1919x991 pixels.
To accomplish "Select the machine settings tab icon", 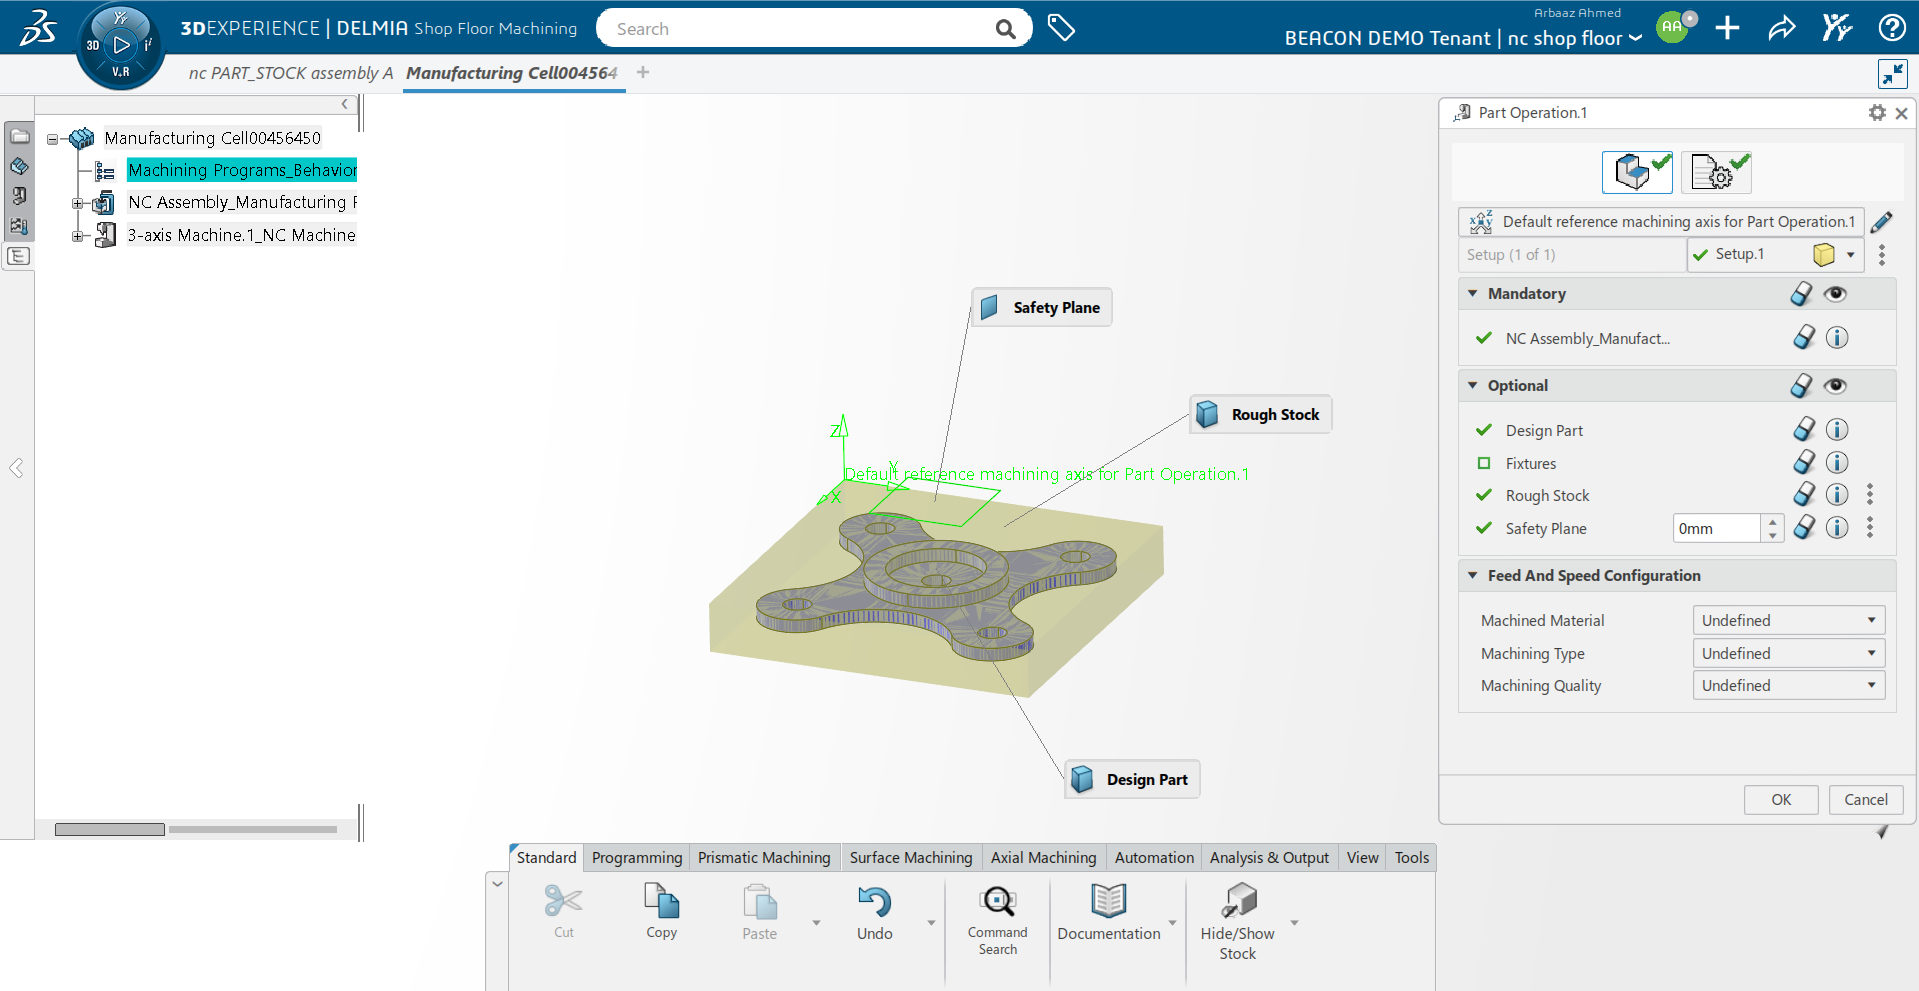I will (x=1716, y=172).
